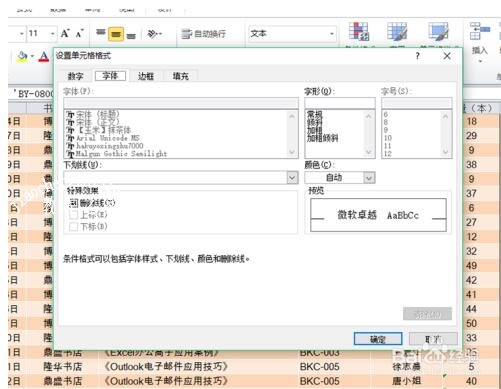Open the 颜色 自动 color dropdown
Screen dimensions: 501x389
(369, 178)
